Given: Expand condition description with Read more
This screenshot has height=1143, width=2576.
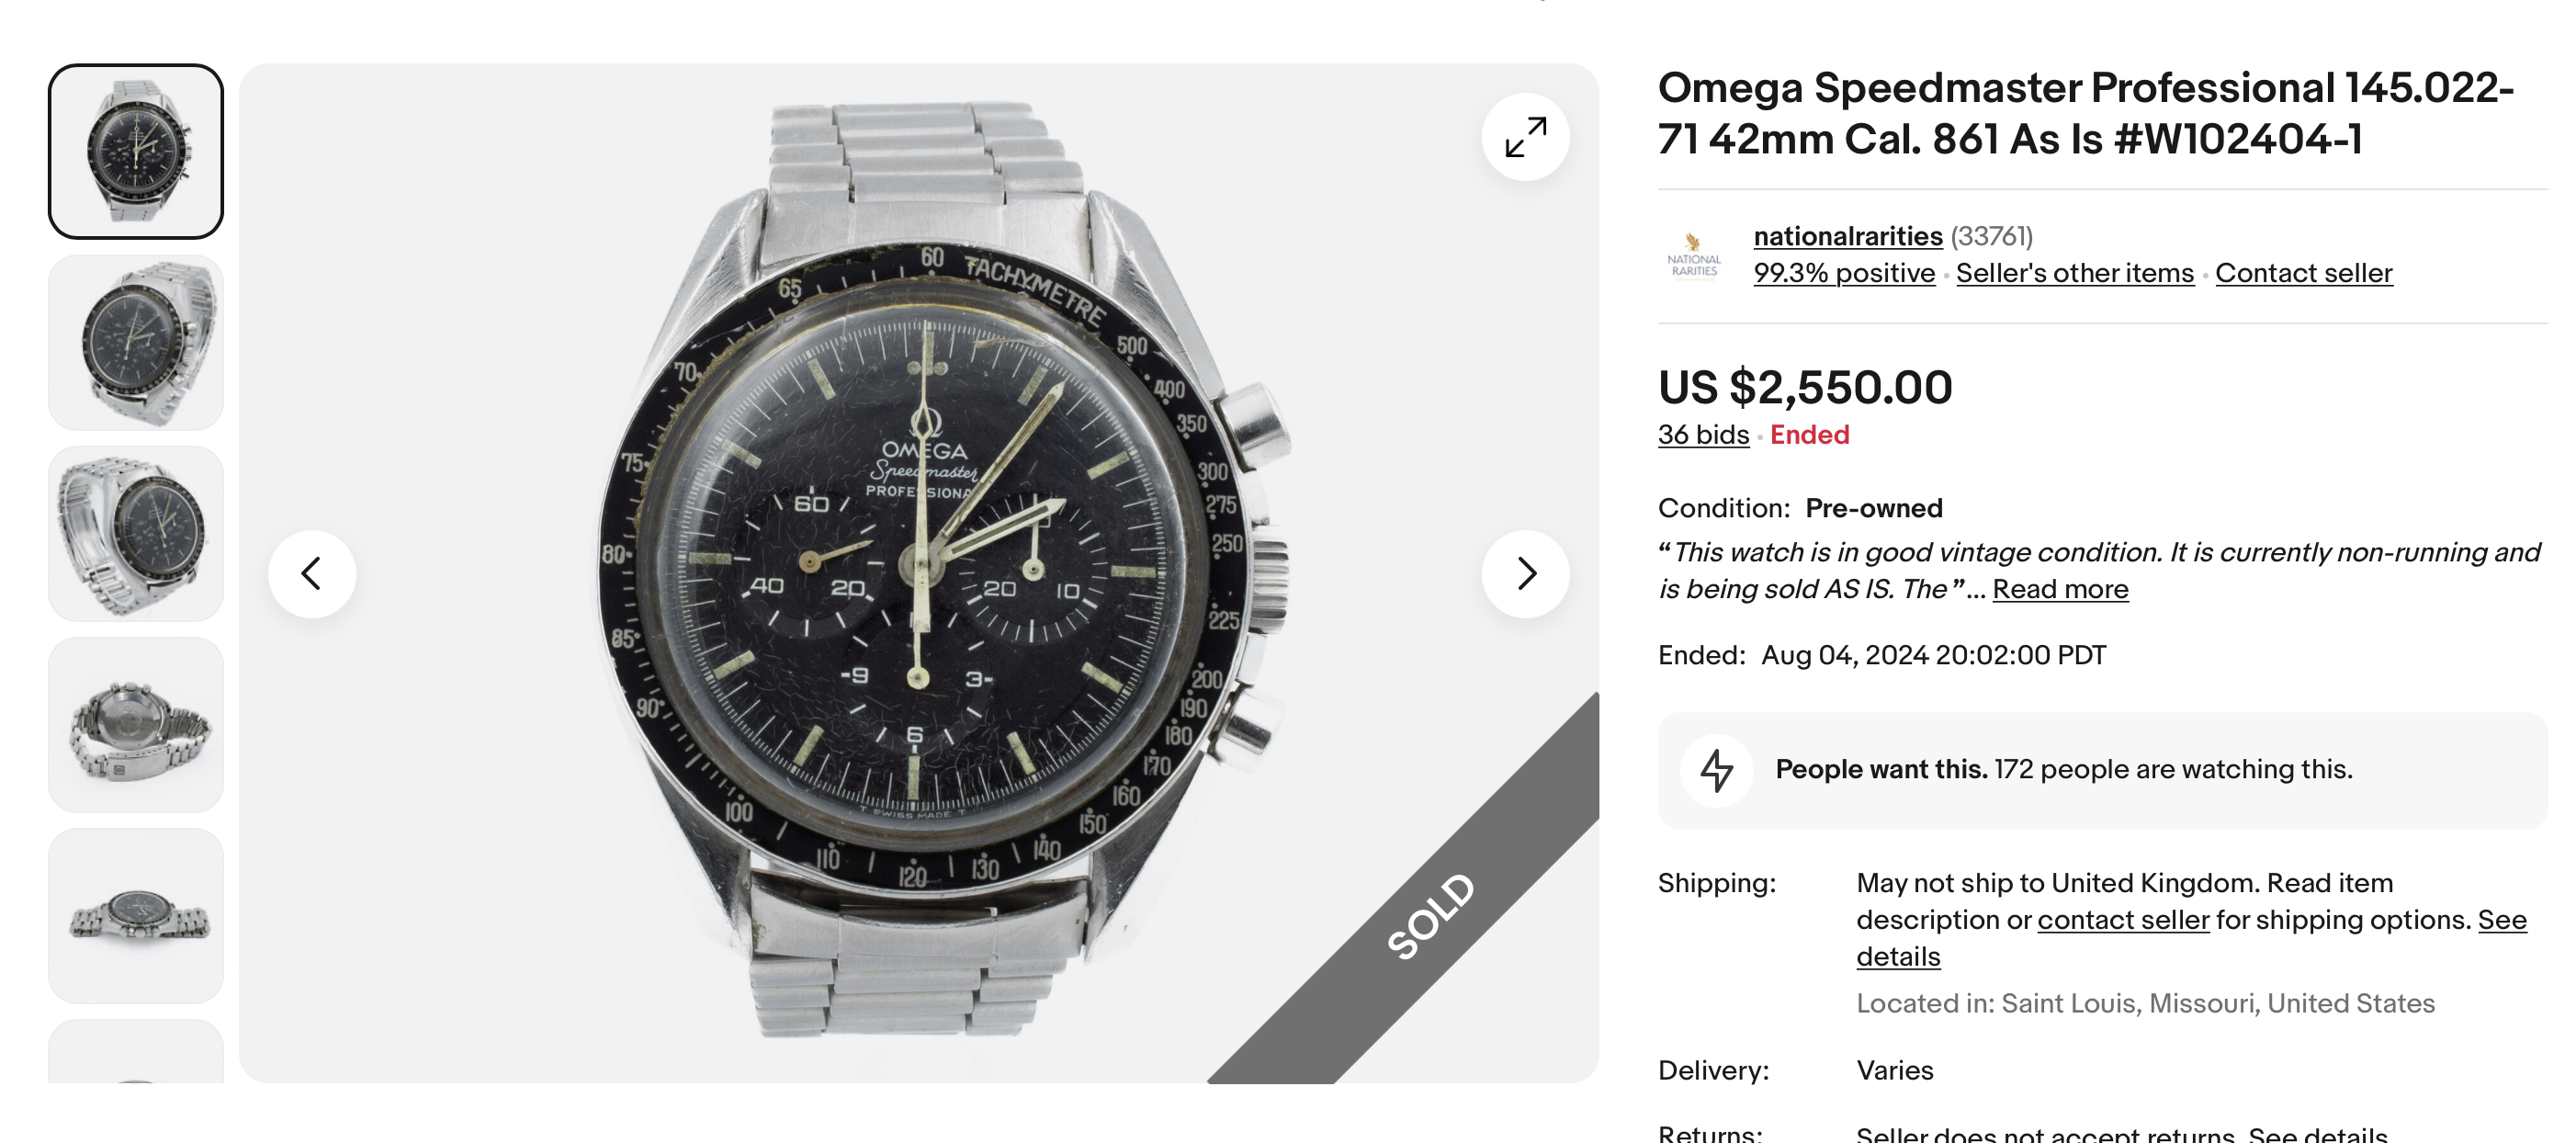Looking at the screenshot, I should pos(2060,589).
